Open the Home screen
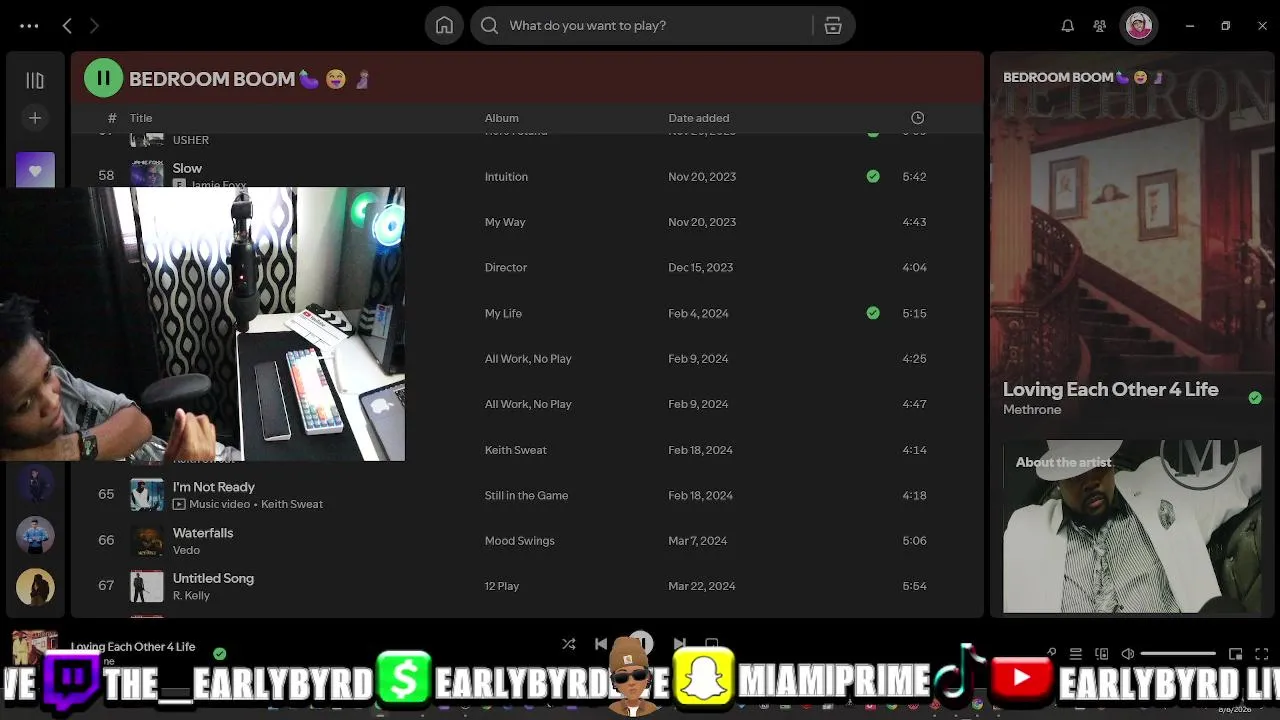 point(444,26)
